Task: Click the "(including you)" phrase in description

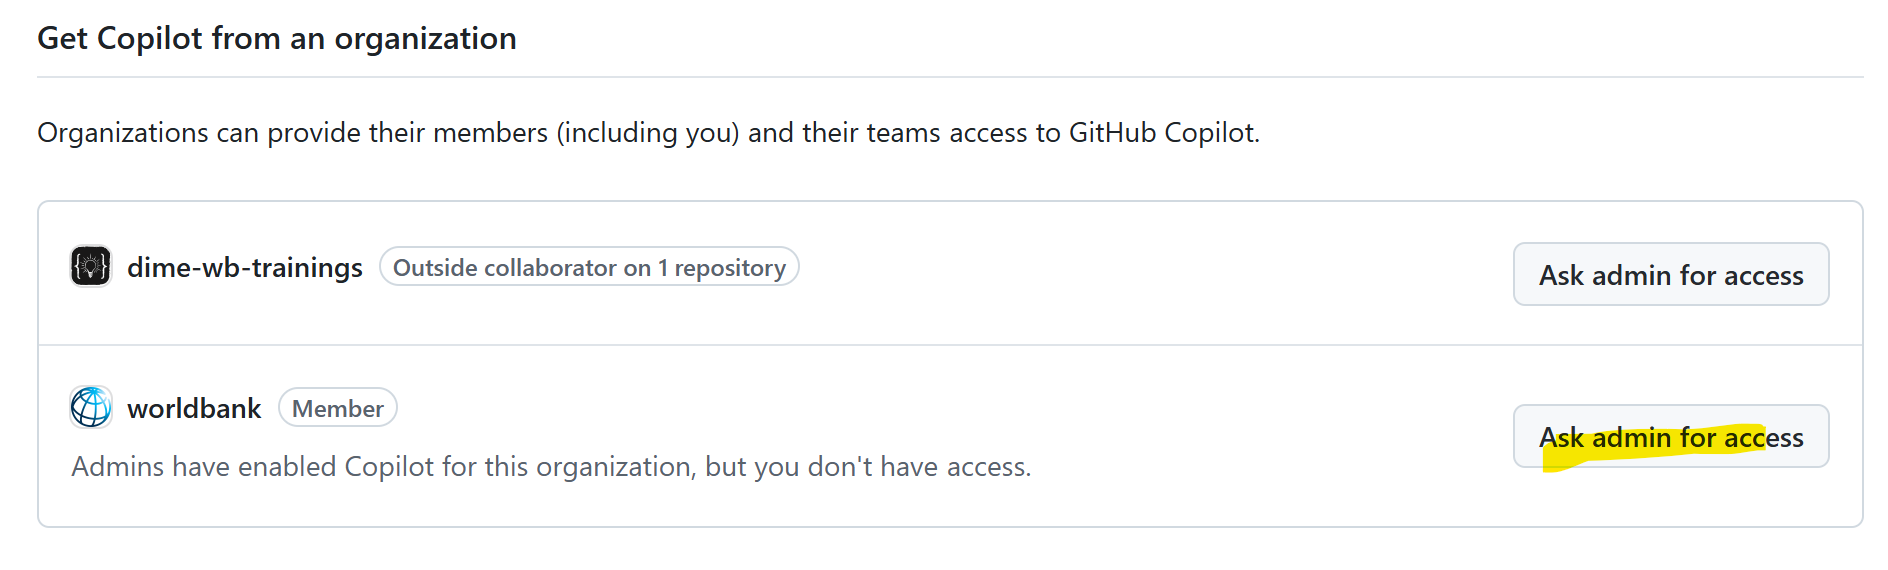Action: pyautogui.click(x=647, y=133)
